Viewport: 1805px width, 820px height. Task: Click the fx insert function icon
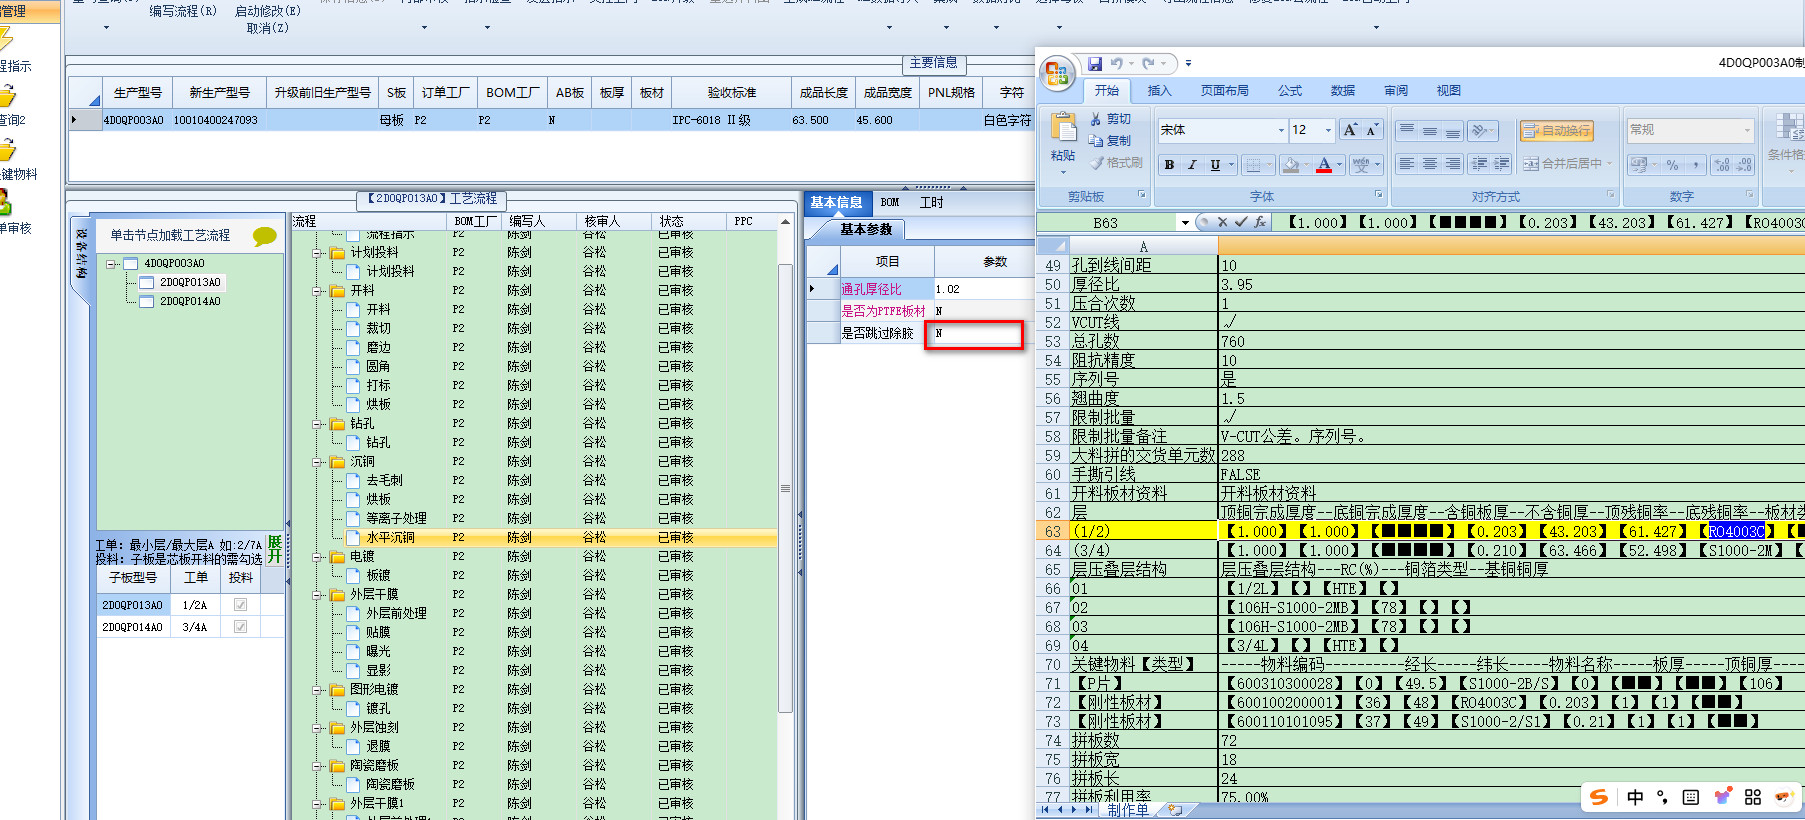coord(1260,222)
